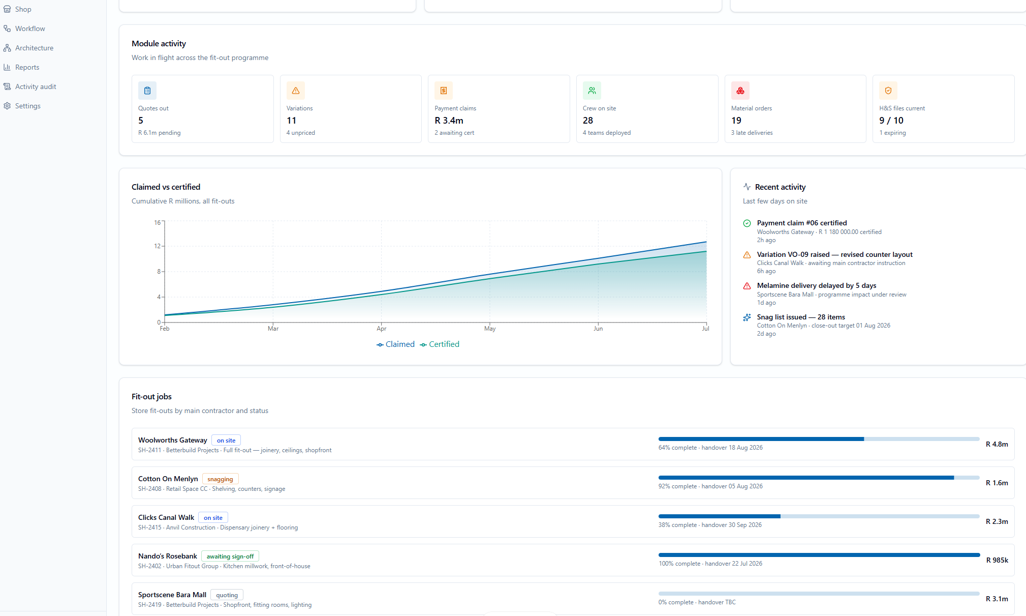
Task: Click 'on site' badge beside Clicks Canal Walk
Action: click(213, 518)
